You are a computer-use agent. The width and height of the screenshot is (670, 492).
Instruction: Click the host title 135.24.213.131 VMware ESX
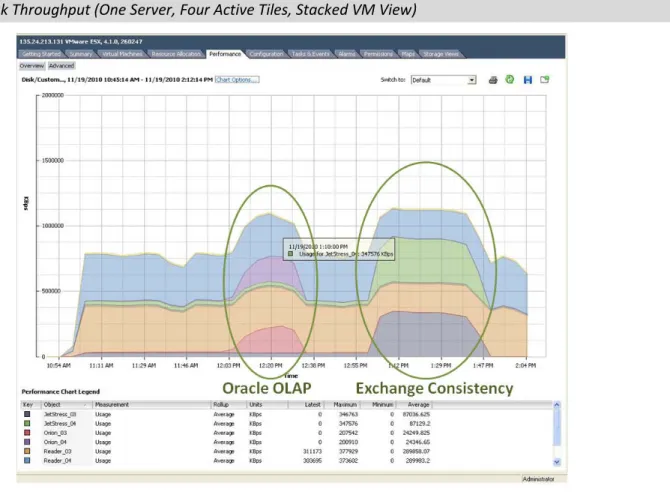81,41
